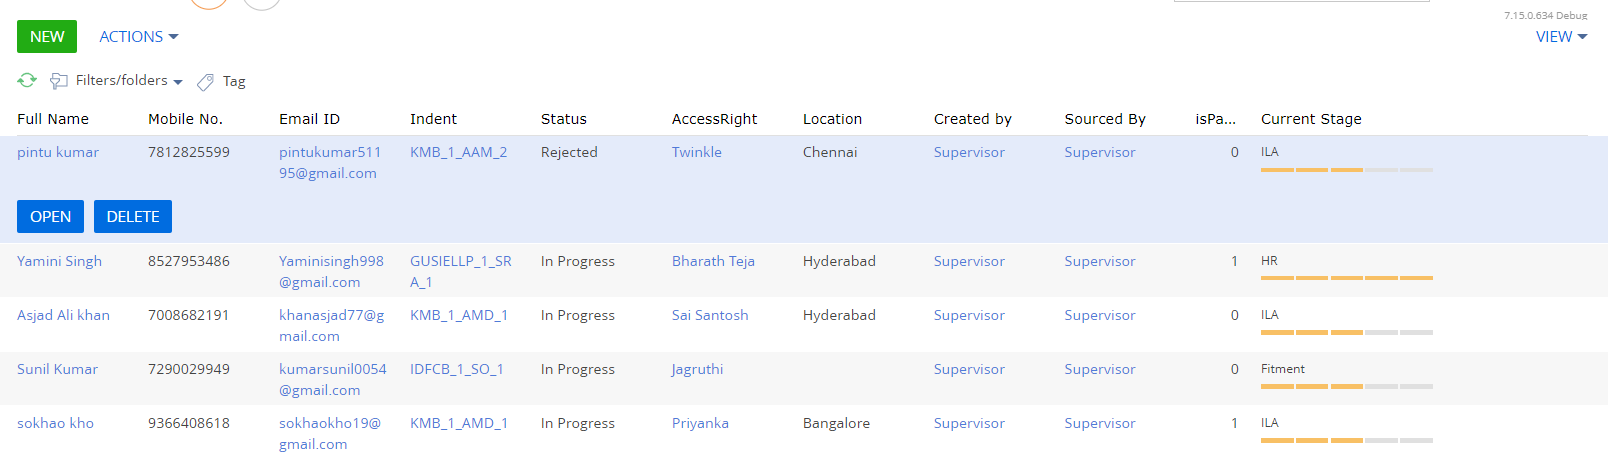Click the Filters/folders icon
The image size is (1608, 455).
(59, 81)
